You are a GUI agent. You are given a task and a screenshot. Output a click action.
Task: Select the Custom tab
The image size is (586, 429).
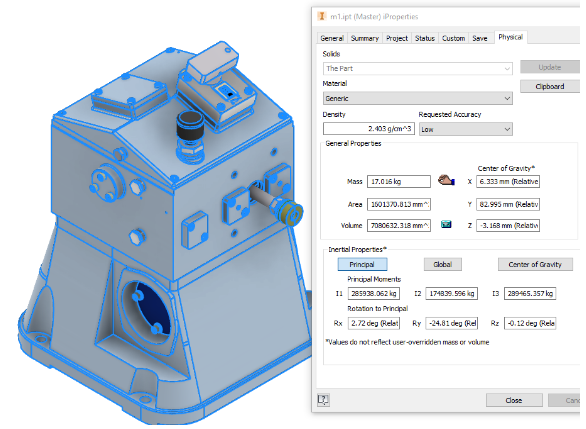pyautogui.click(x=453, y=38)
